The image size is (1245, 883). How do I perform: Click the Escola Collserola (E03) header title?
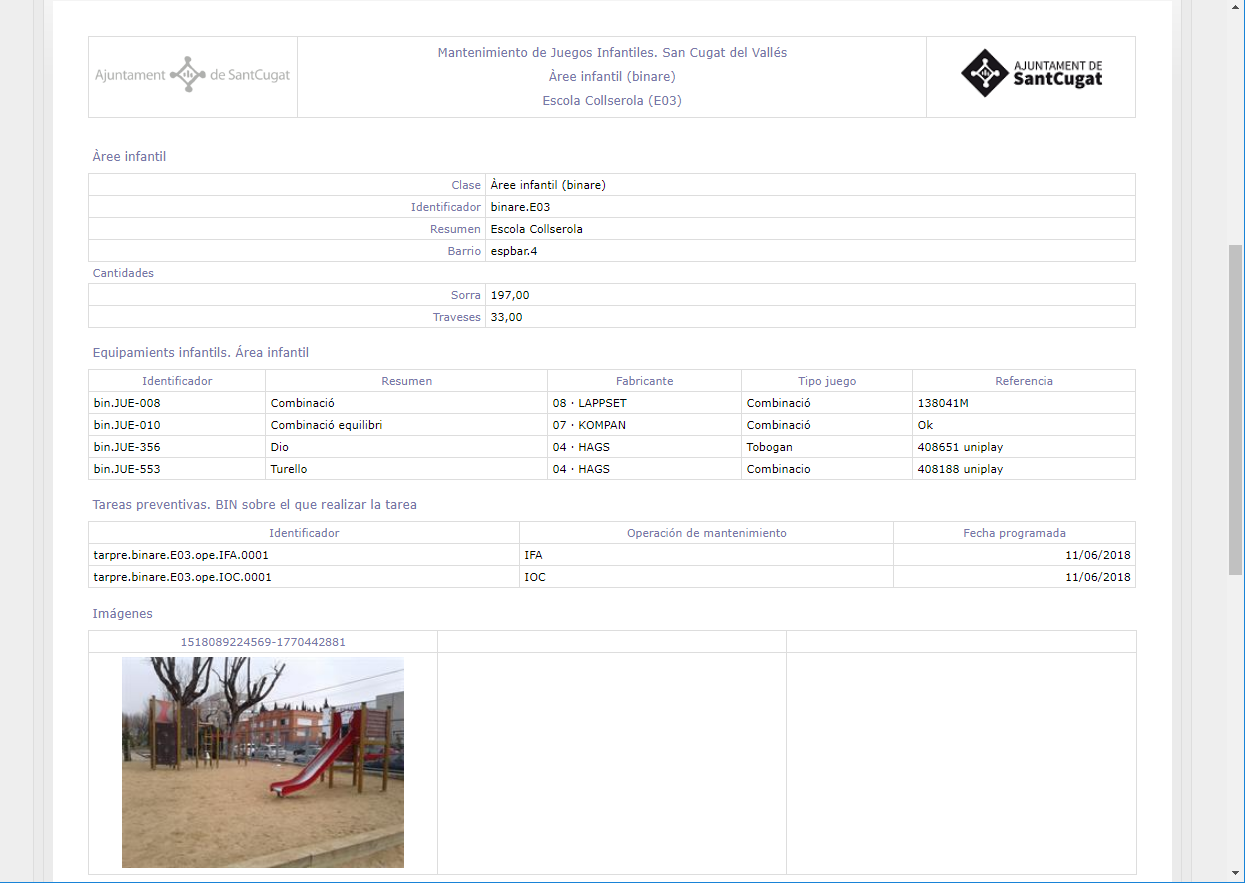click(612, 100)
